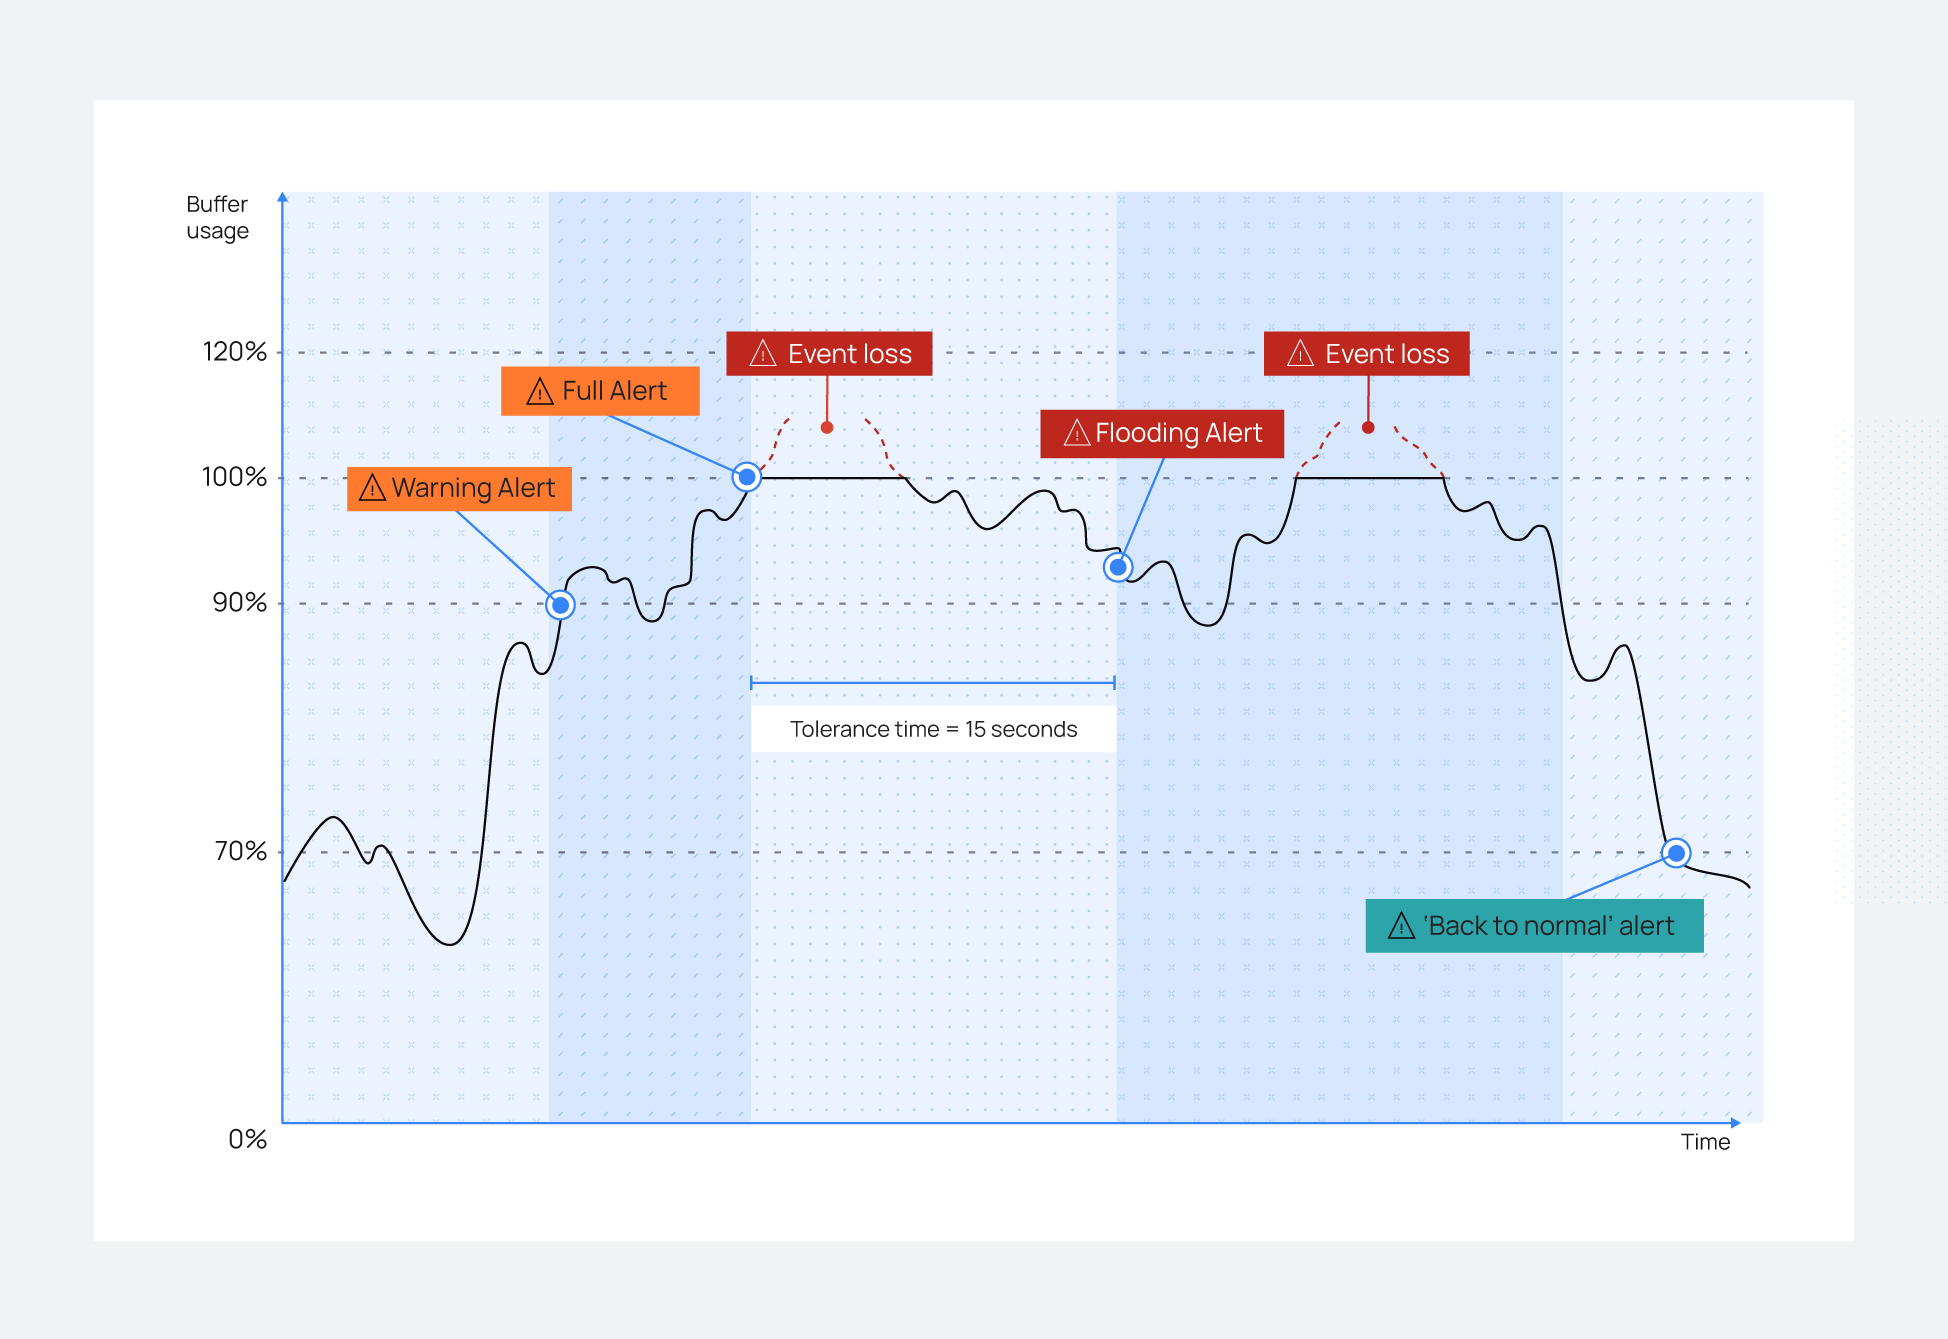Click the Warning Alert triangle icon

(372, 488)
